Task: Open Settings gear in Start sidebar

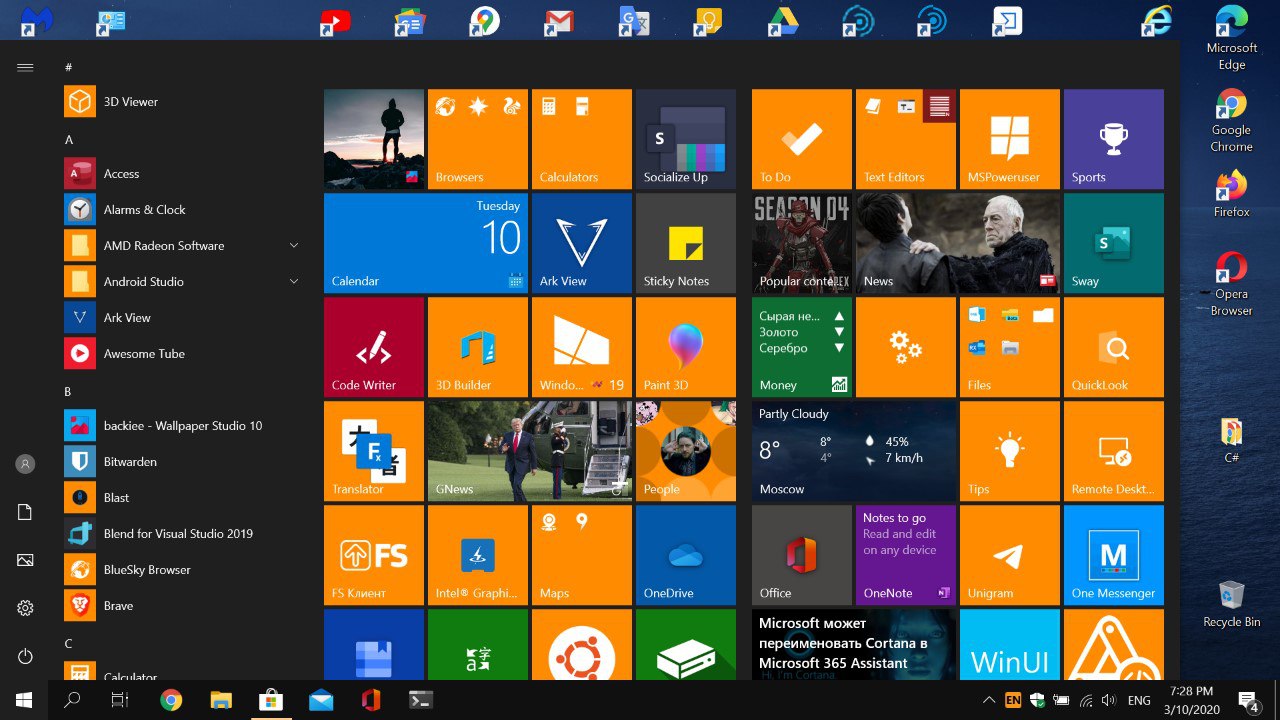Action: pyautogui.click(x=25, y=608)
